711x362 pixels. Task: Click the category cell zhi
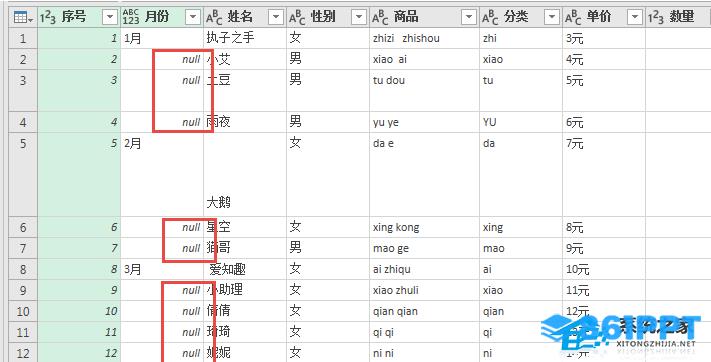click(521, 38)
